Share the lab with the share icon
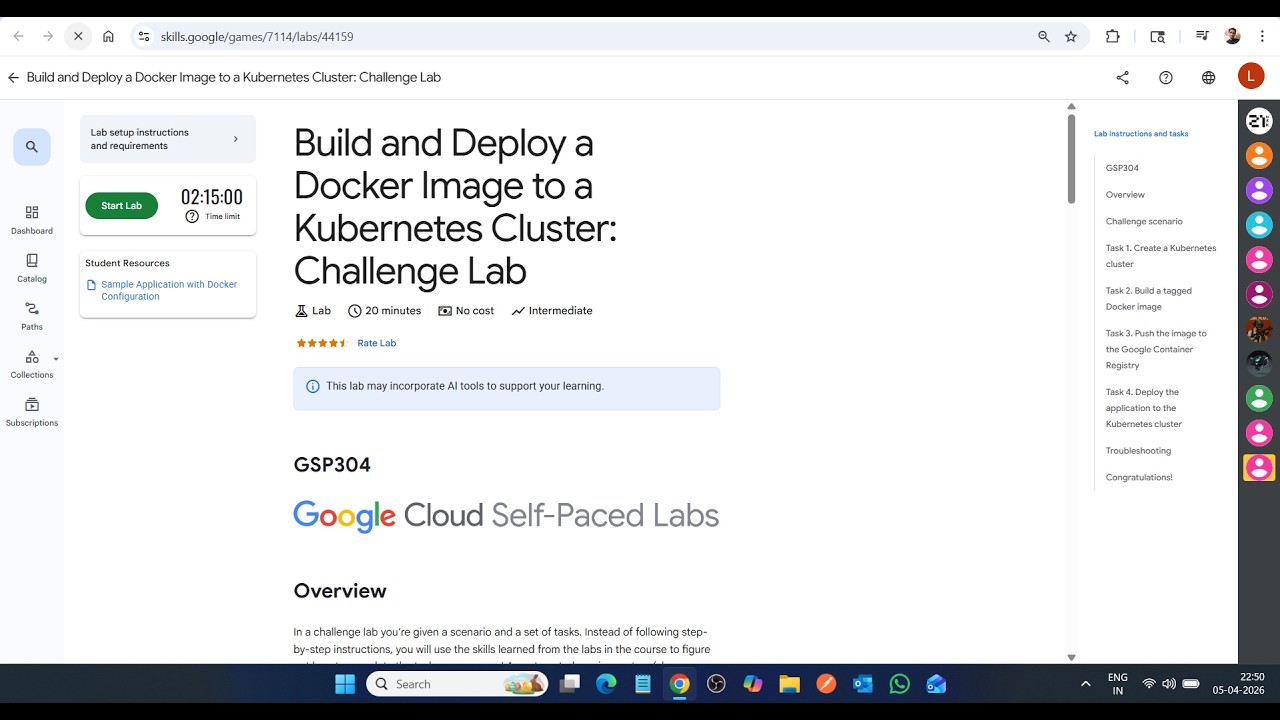The height and width of the screenshot is (720, 1280). point(1122,77)
